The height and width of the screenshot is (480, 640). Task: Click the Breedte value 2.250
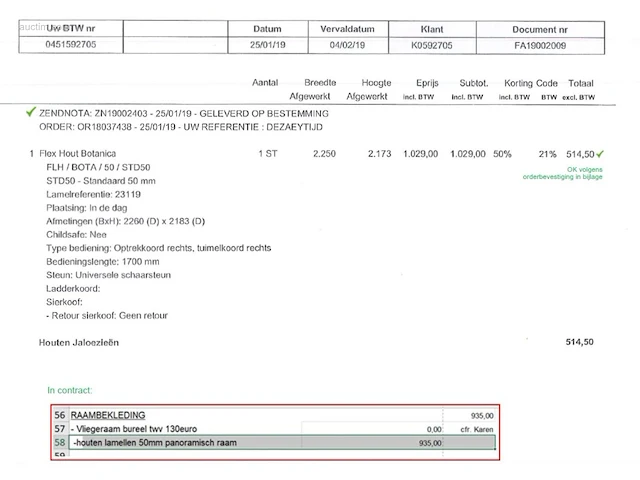click(x=324, y=154)
